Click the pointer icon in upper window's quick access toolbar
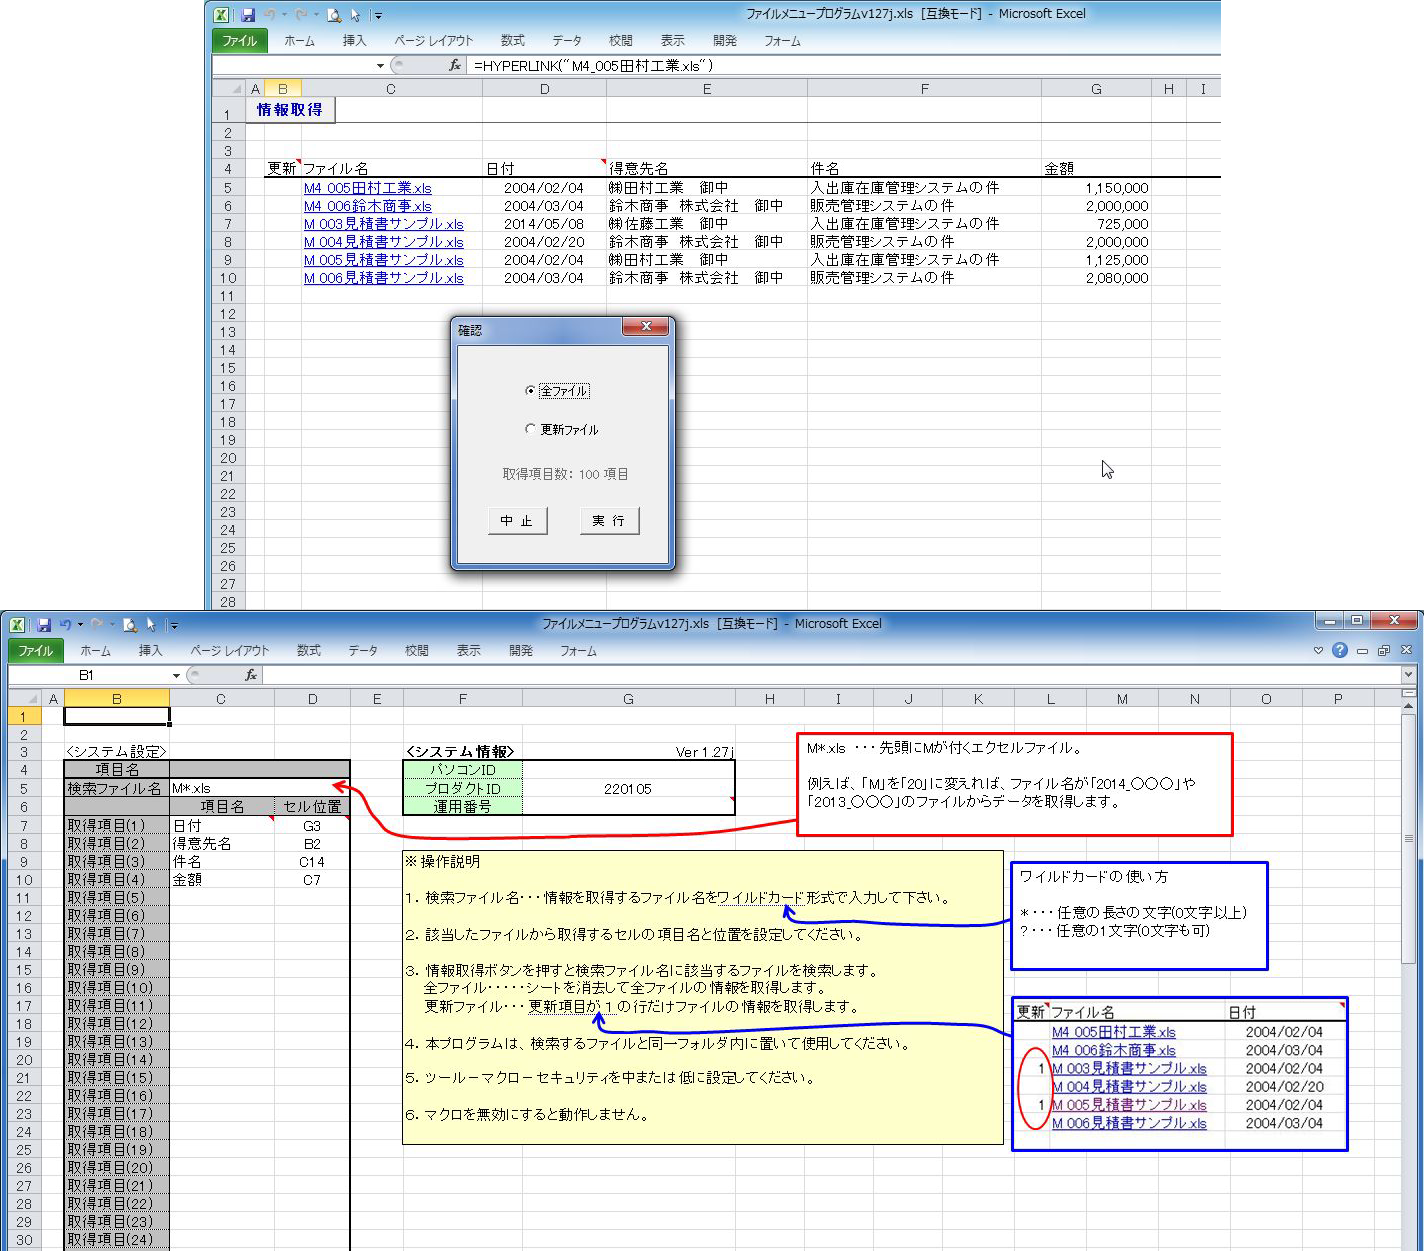 355,15
